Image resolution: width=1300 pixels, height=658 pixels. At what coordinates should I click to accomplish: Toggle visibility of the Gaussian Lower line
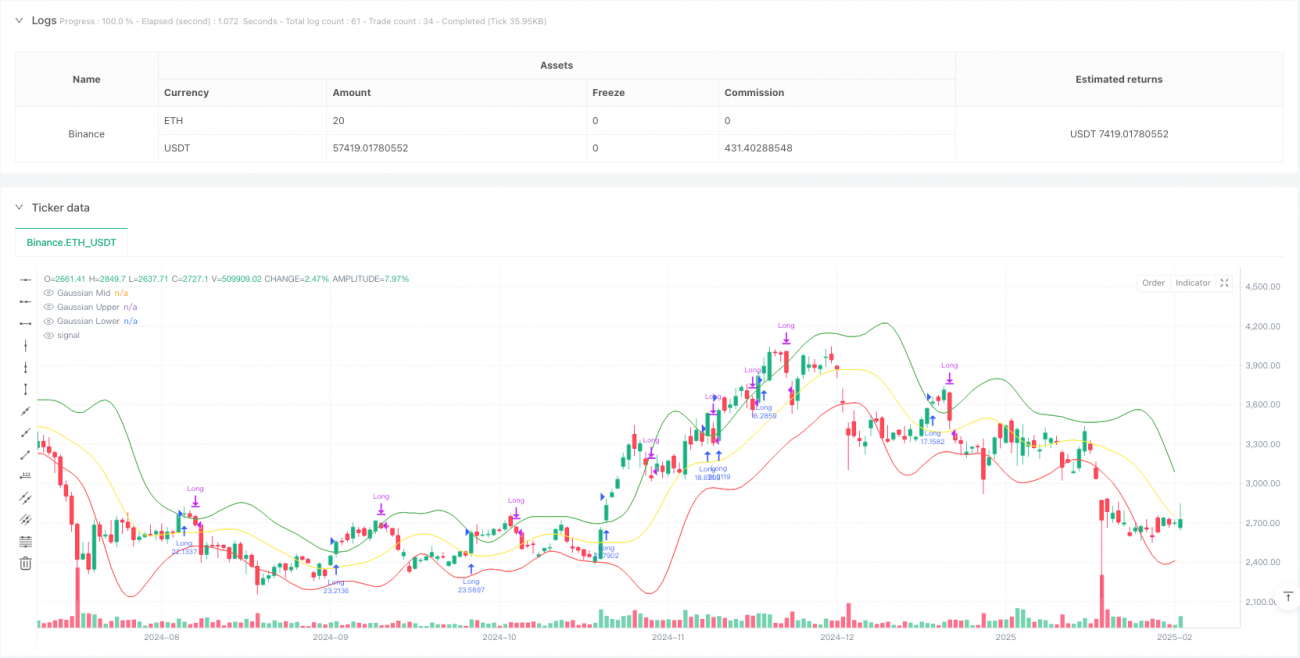tap(49, 321)
